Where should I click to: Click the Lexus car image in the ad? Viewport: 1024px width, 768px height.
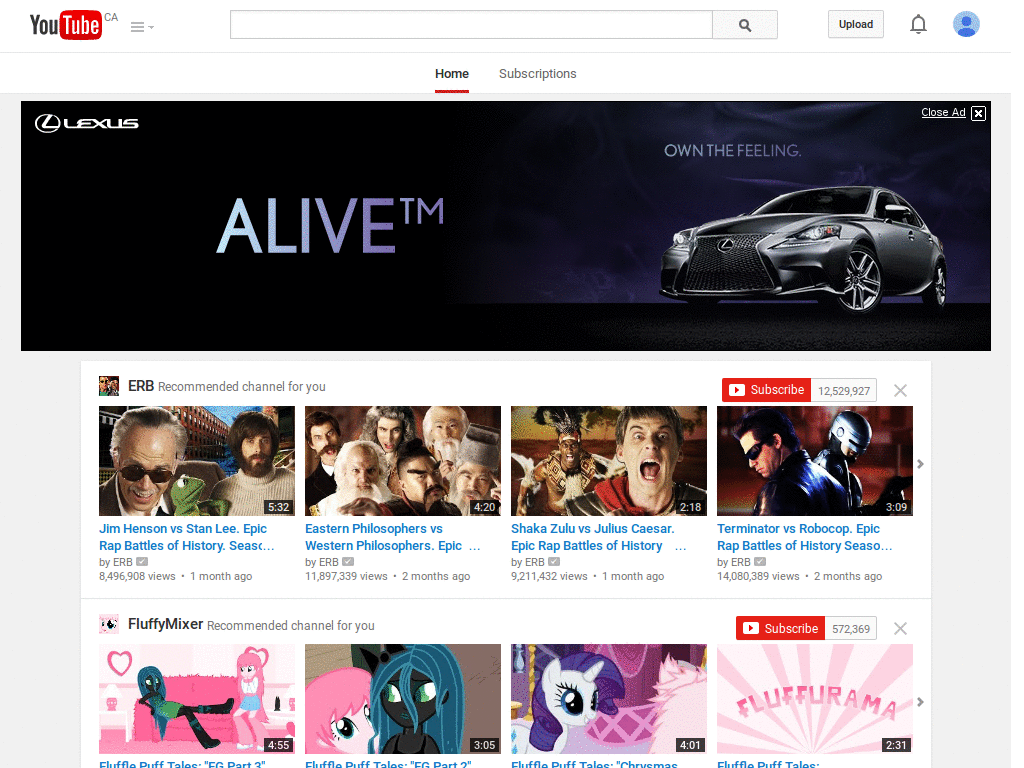point(803,251)
